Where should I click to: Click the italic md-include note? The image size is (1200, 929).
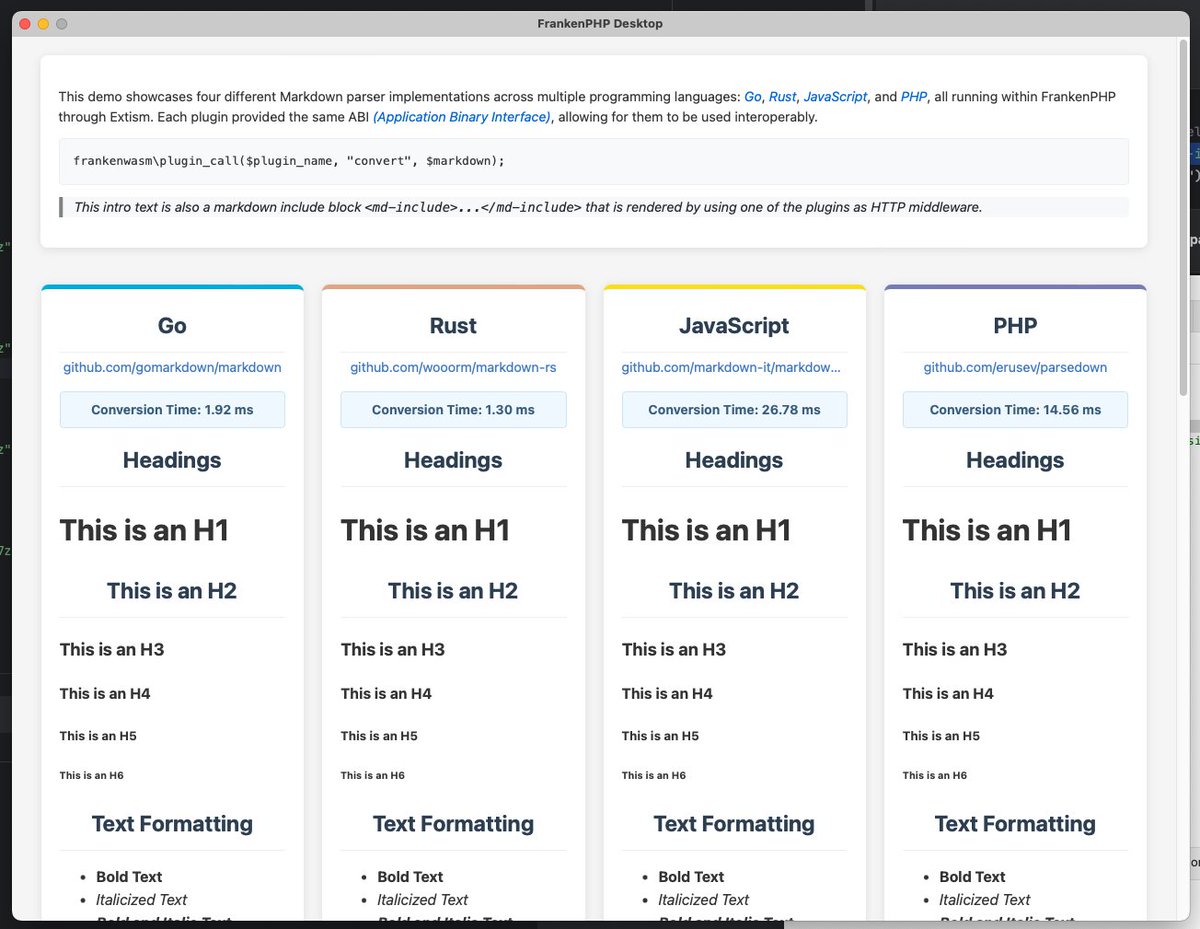(594, 207)
